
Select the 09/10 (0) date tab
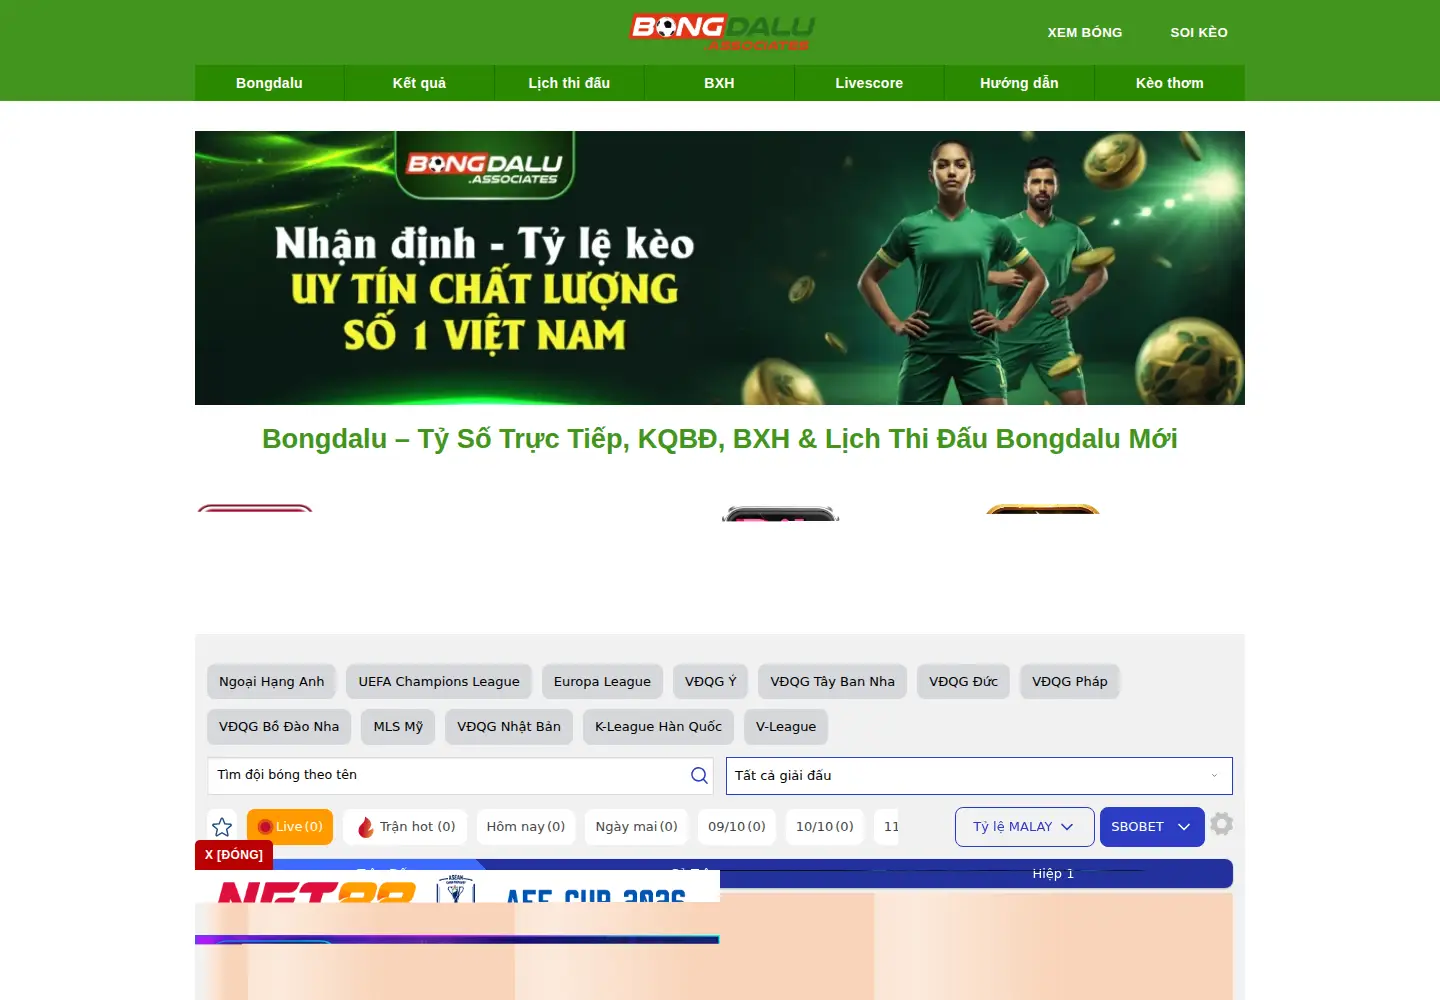[737, 827]
